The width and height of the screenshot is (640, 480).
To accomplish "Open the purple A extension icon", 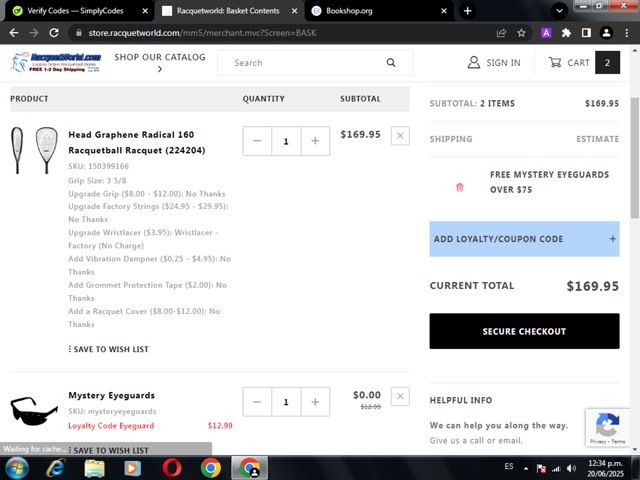I will (546, 33).
